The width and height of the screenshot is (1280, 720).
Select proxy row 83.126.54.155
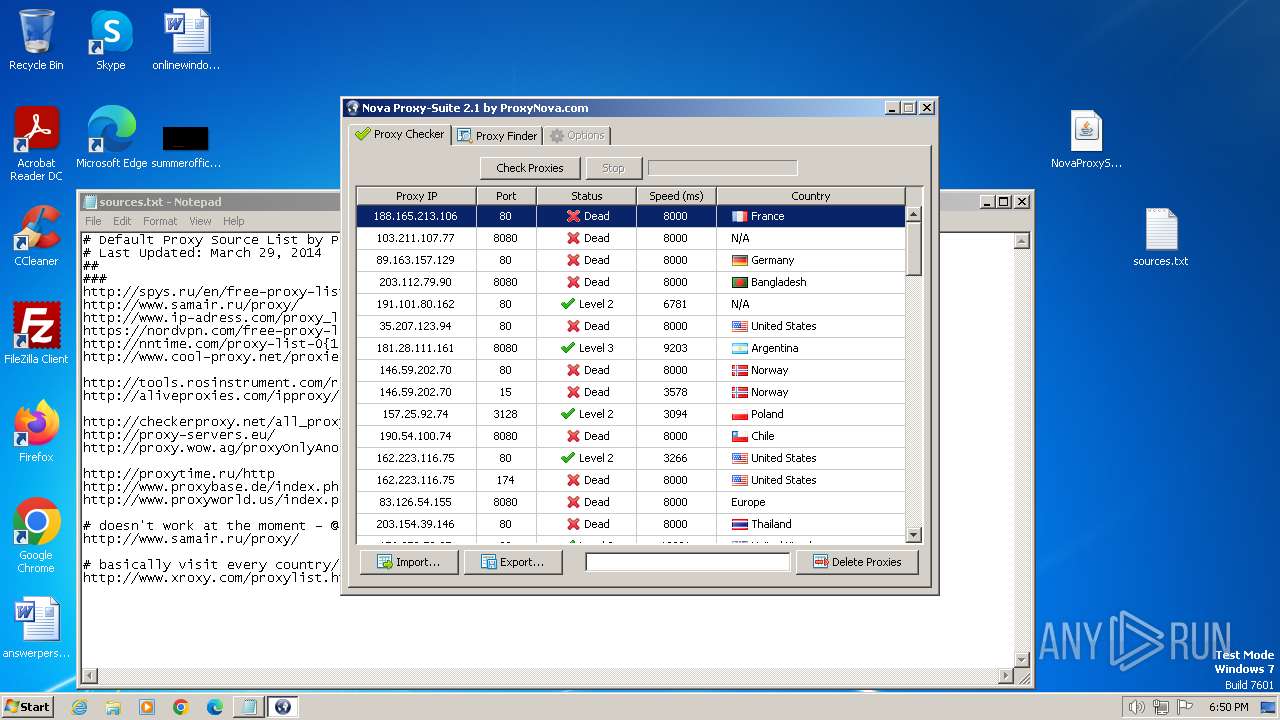(631, 502)
